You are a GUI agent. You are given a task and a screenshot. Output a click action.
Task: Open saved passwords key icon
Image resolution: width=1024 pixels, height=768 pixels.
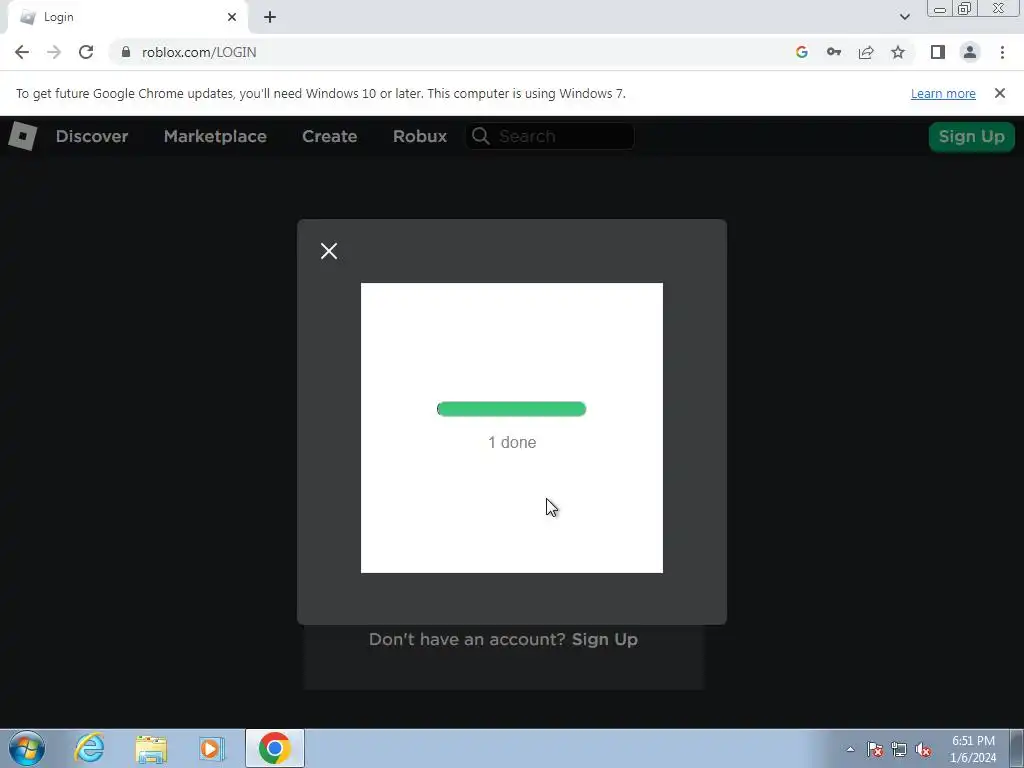point(834,52)
